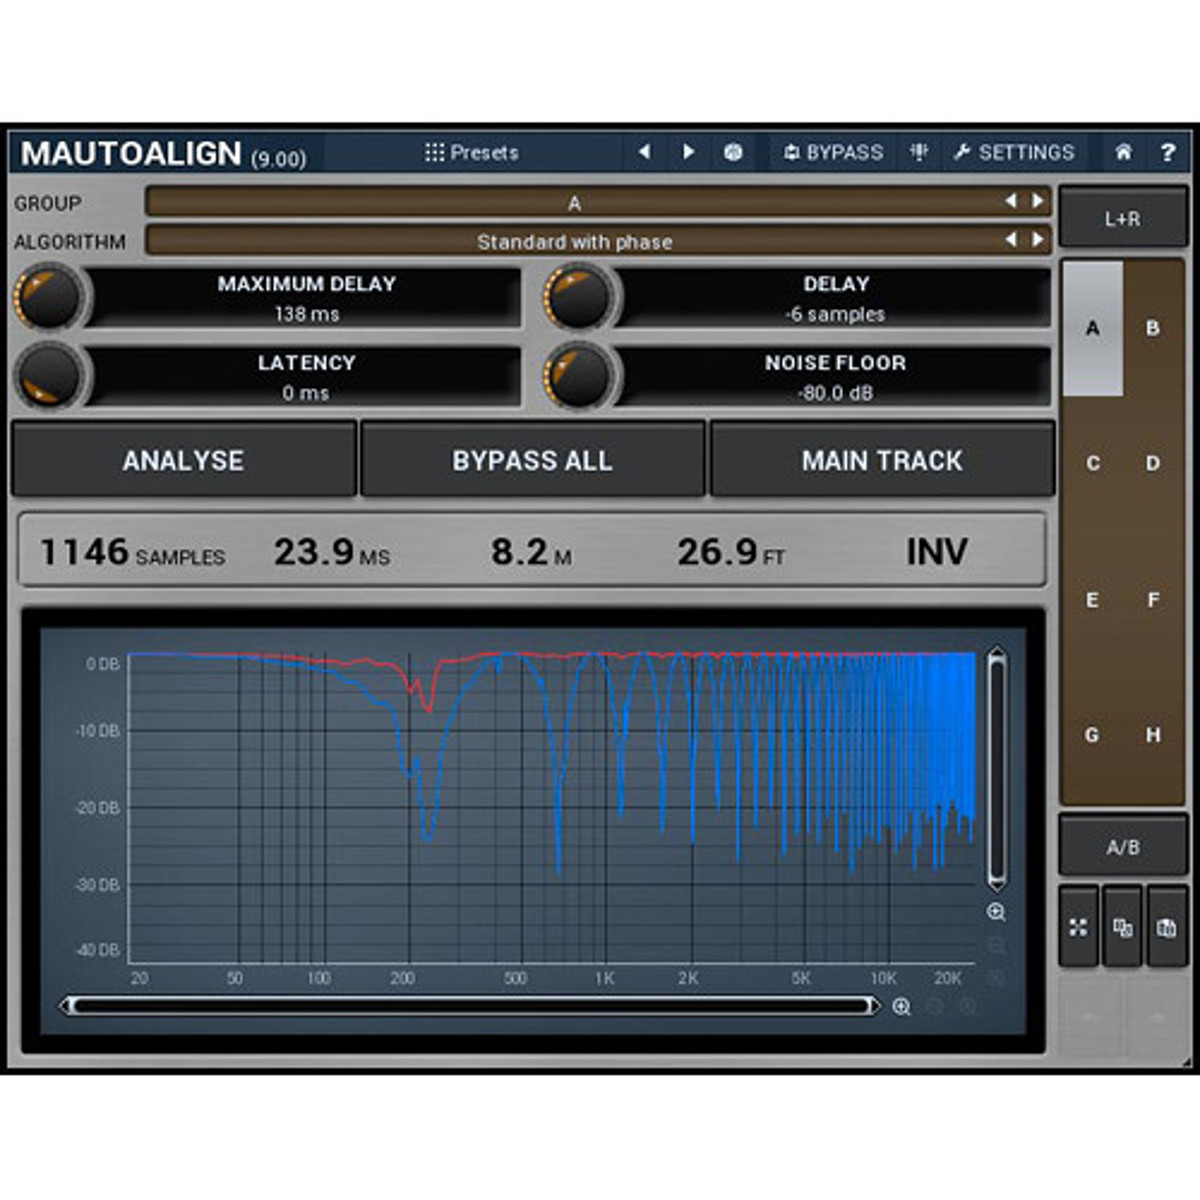Image resolution: width=1200 pixels, height=1200 pixels.
Task: Select preset slot E
Action: pos(1092,600)
